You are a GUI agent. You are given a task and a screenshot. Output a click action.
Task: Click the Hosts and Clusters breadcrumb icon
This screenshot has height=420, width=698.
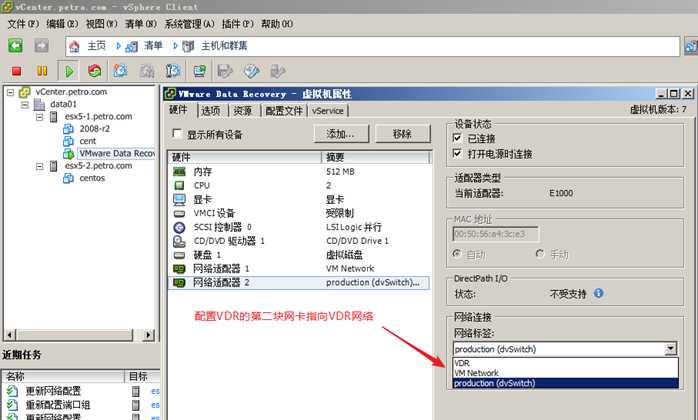tap(188, 46)
